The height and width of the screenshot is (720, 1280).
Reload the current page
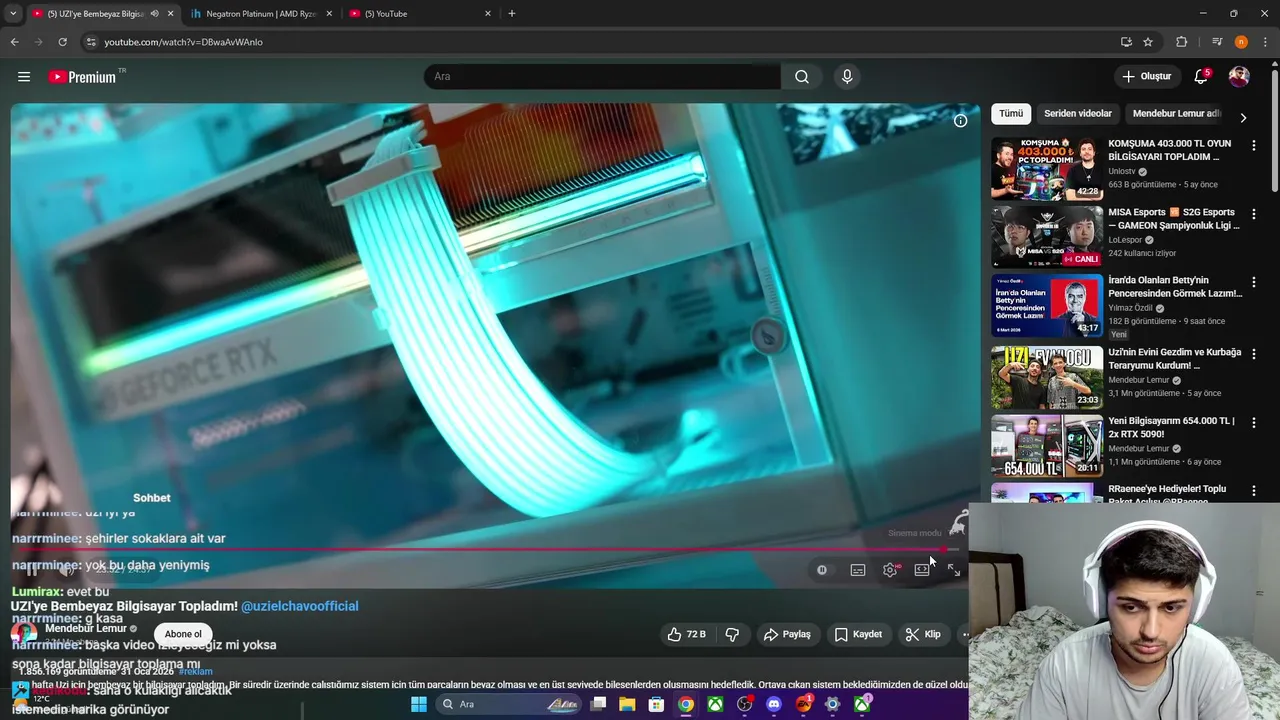62,42
